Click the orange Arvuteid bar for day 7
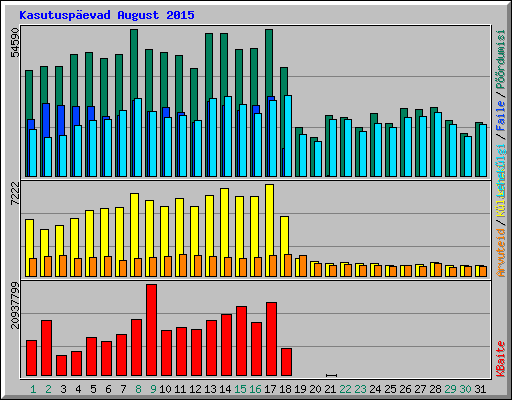 pos(123,268)
